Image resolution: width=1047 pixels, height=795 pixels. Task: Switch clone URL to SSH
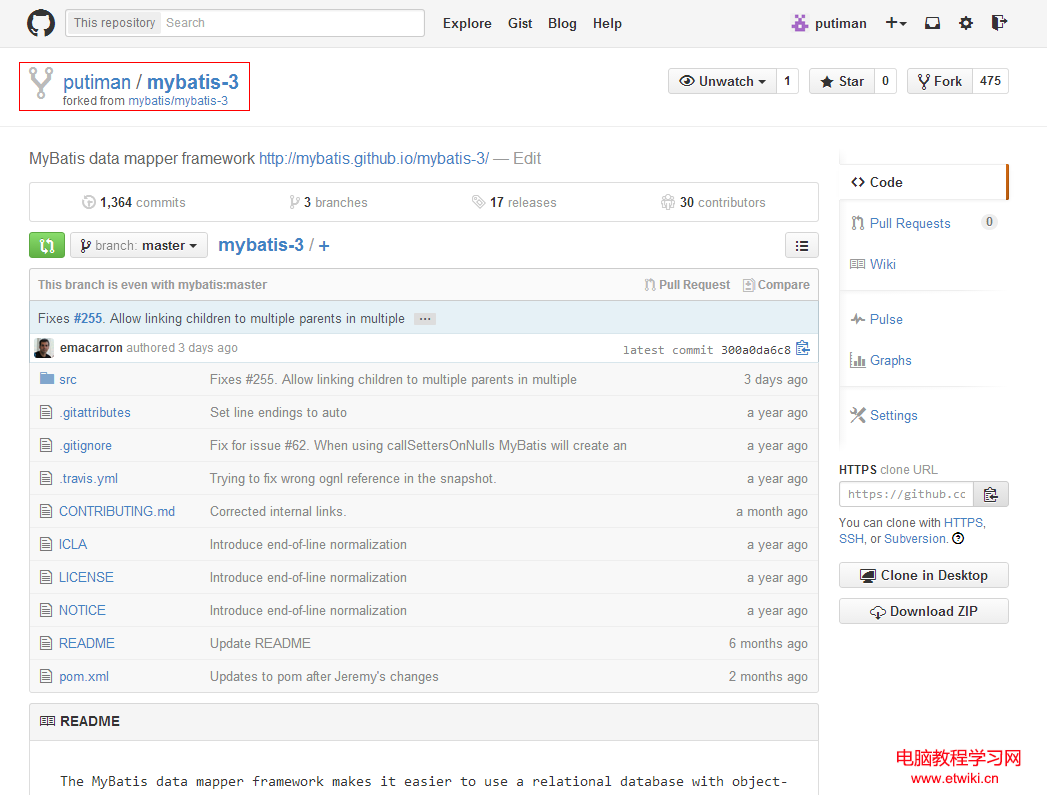[x=851, y=539]
